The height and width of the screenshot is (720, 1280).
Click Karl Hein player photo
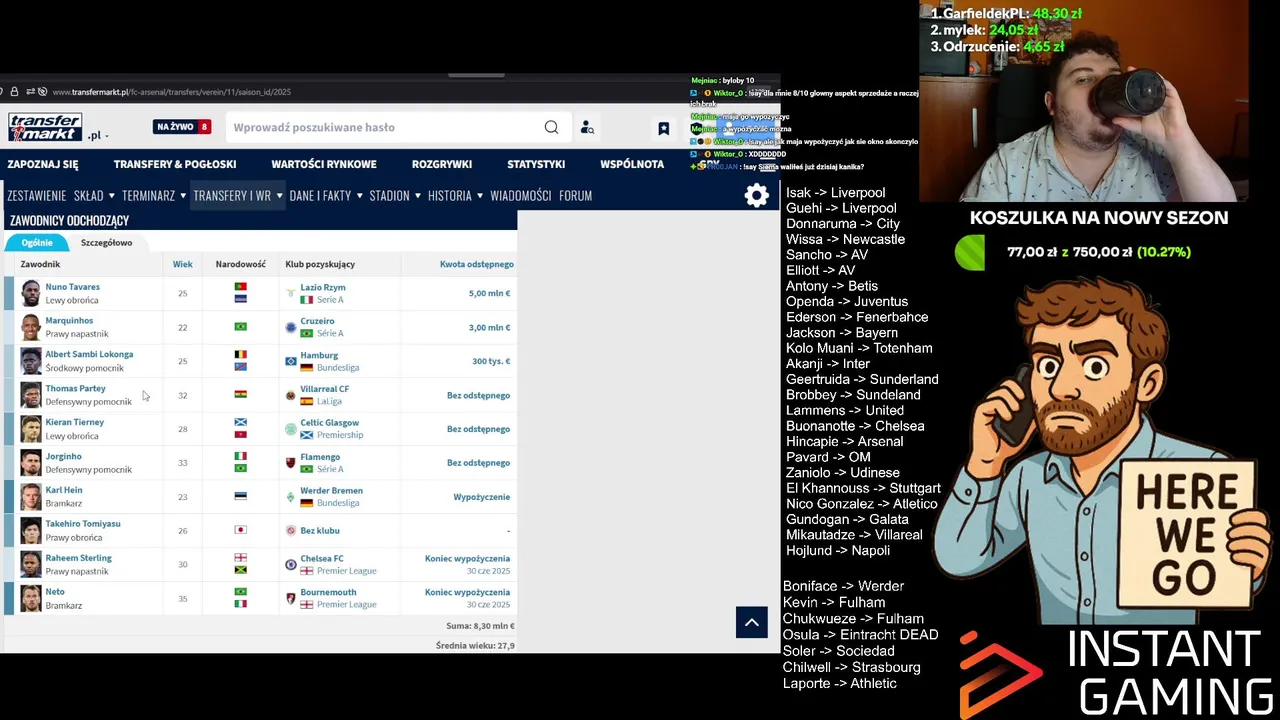click(x=31, y=497)
